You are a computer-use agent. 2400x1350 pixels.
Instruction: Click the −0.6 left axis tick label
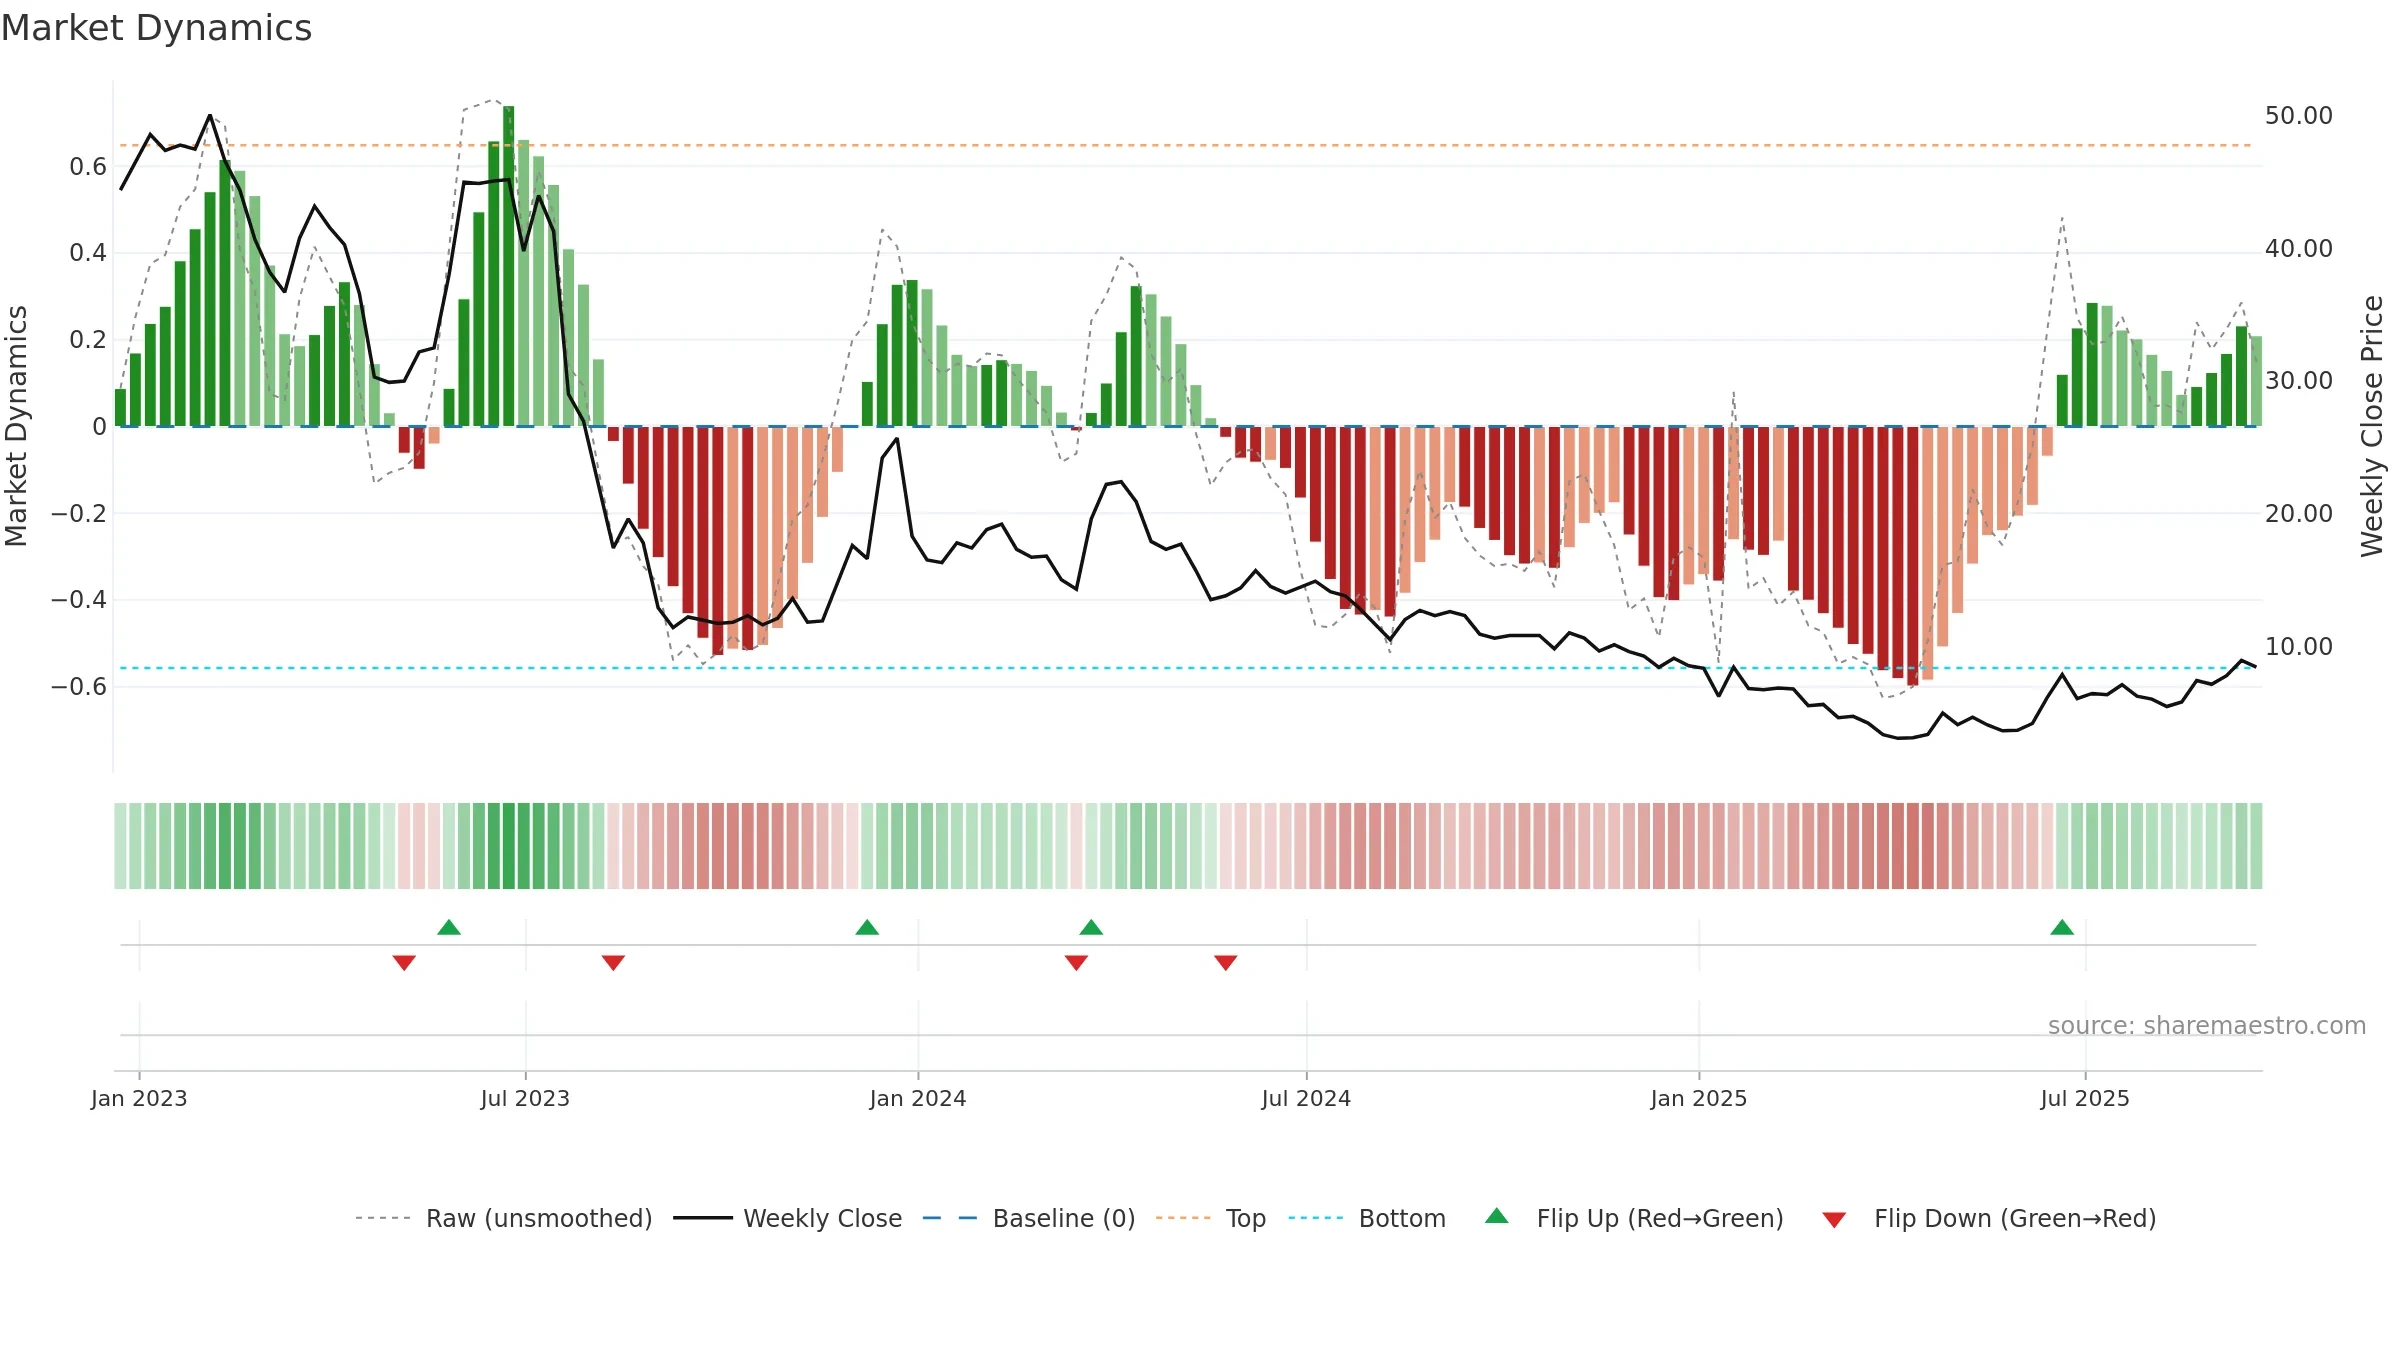coord(79,686)
